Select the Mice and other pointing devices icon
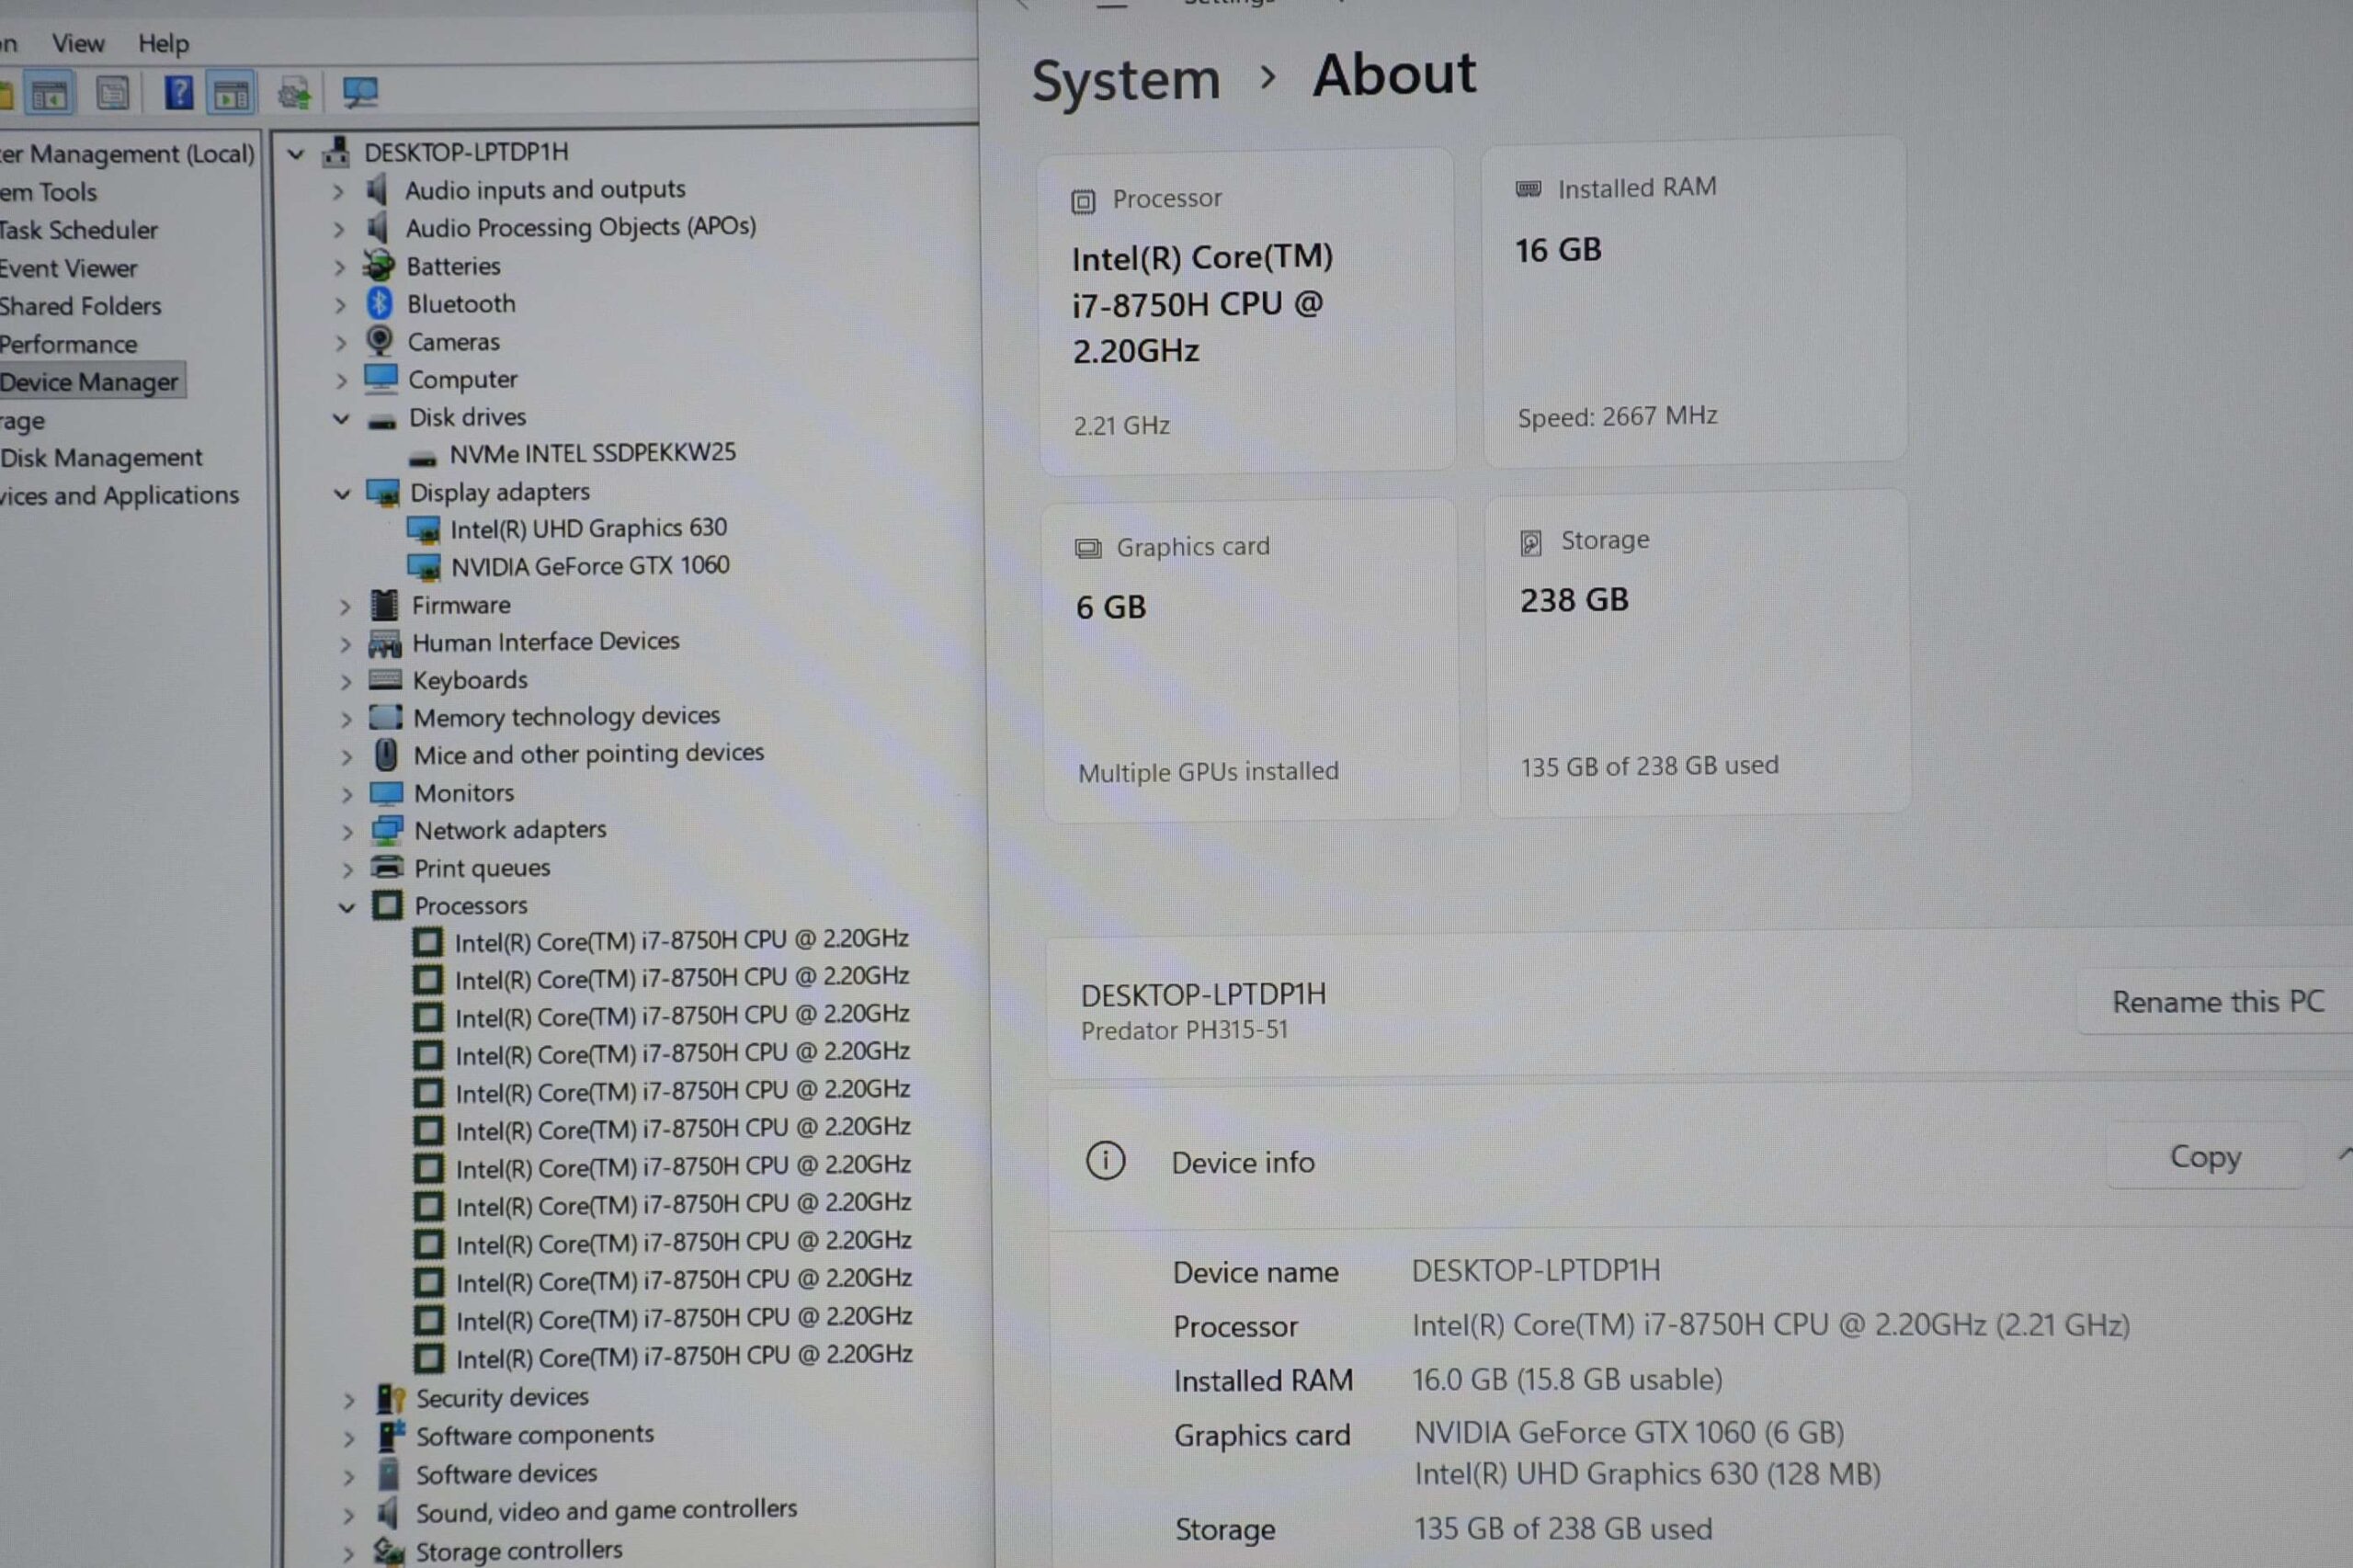Image resolution: width=2353 pixels, height=1568 pixels. pyautogui.click(x=386, y=754)
